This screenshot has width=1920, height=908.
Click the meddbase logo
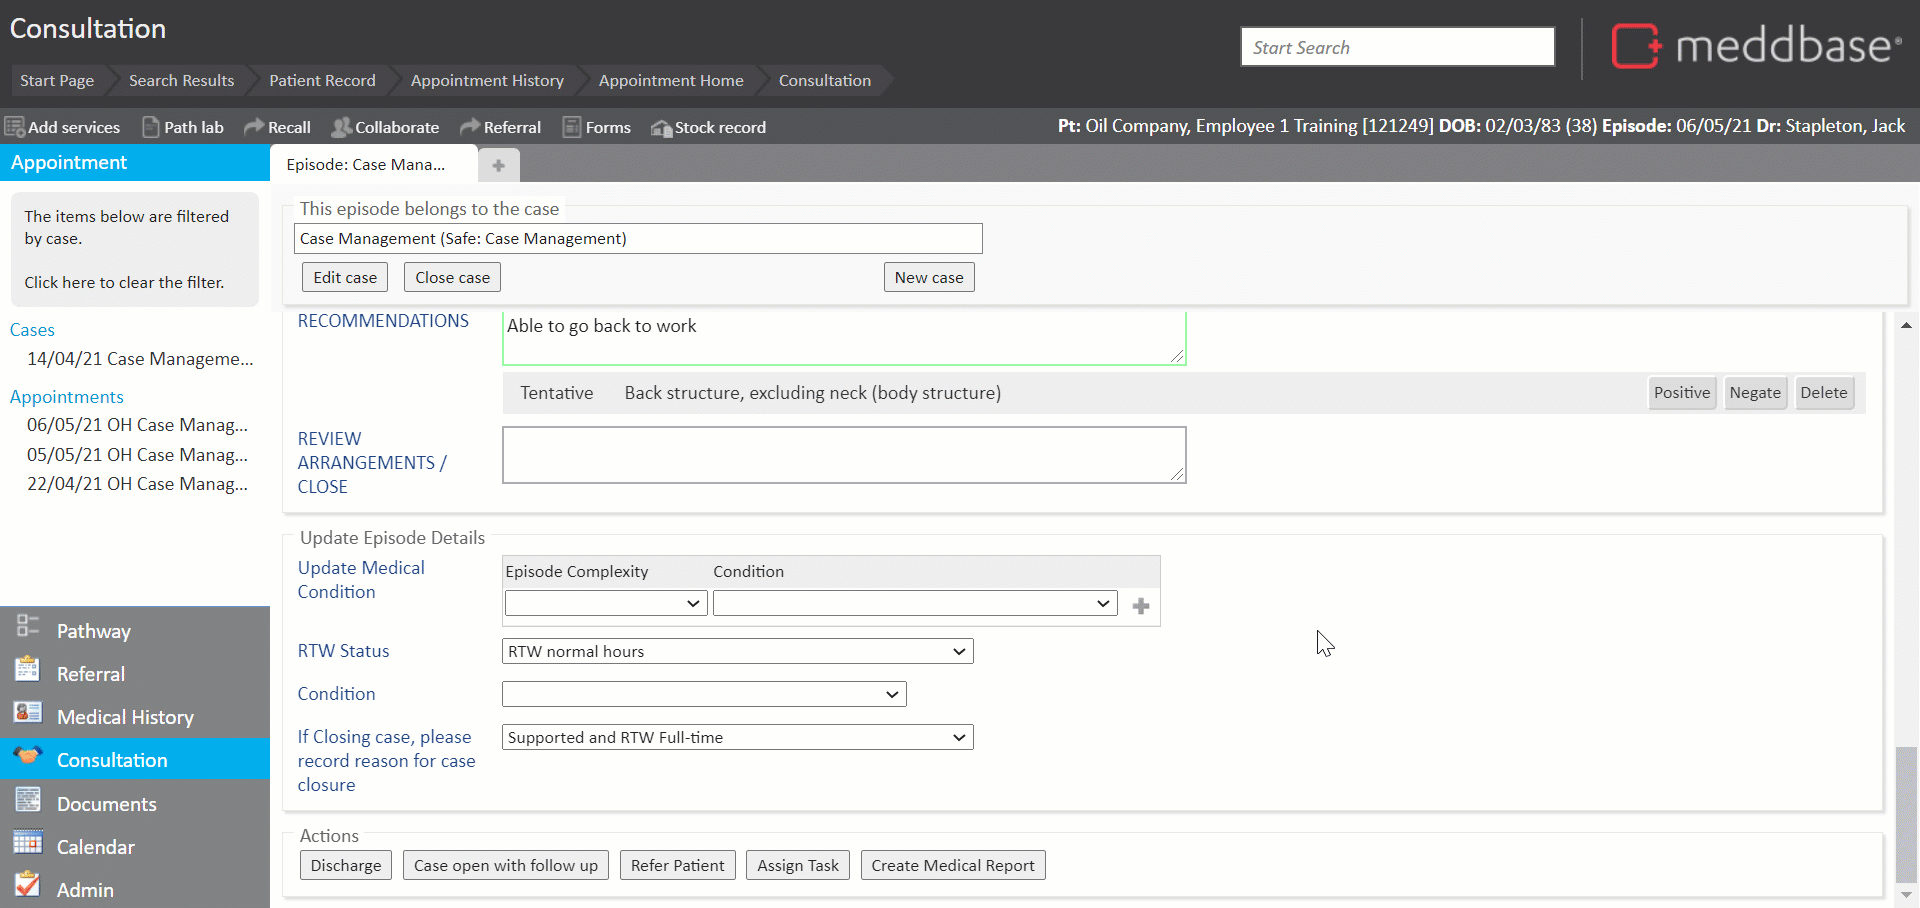pyautogui.click(x=1756, y=46)
